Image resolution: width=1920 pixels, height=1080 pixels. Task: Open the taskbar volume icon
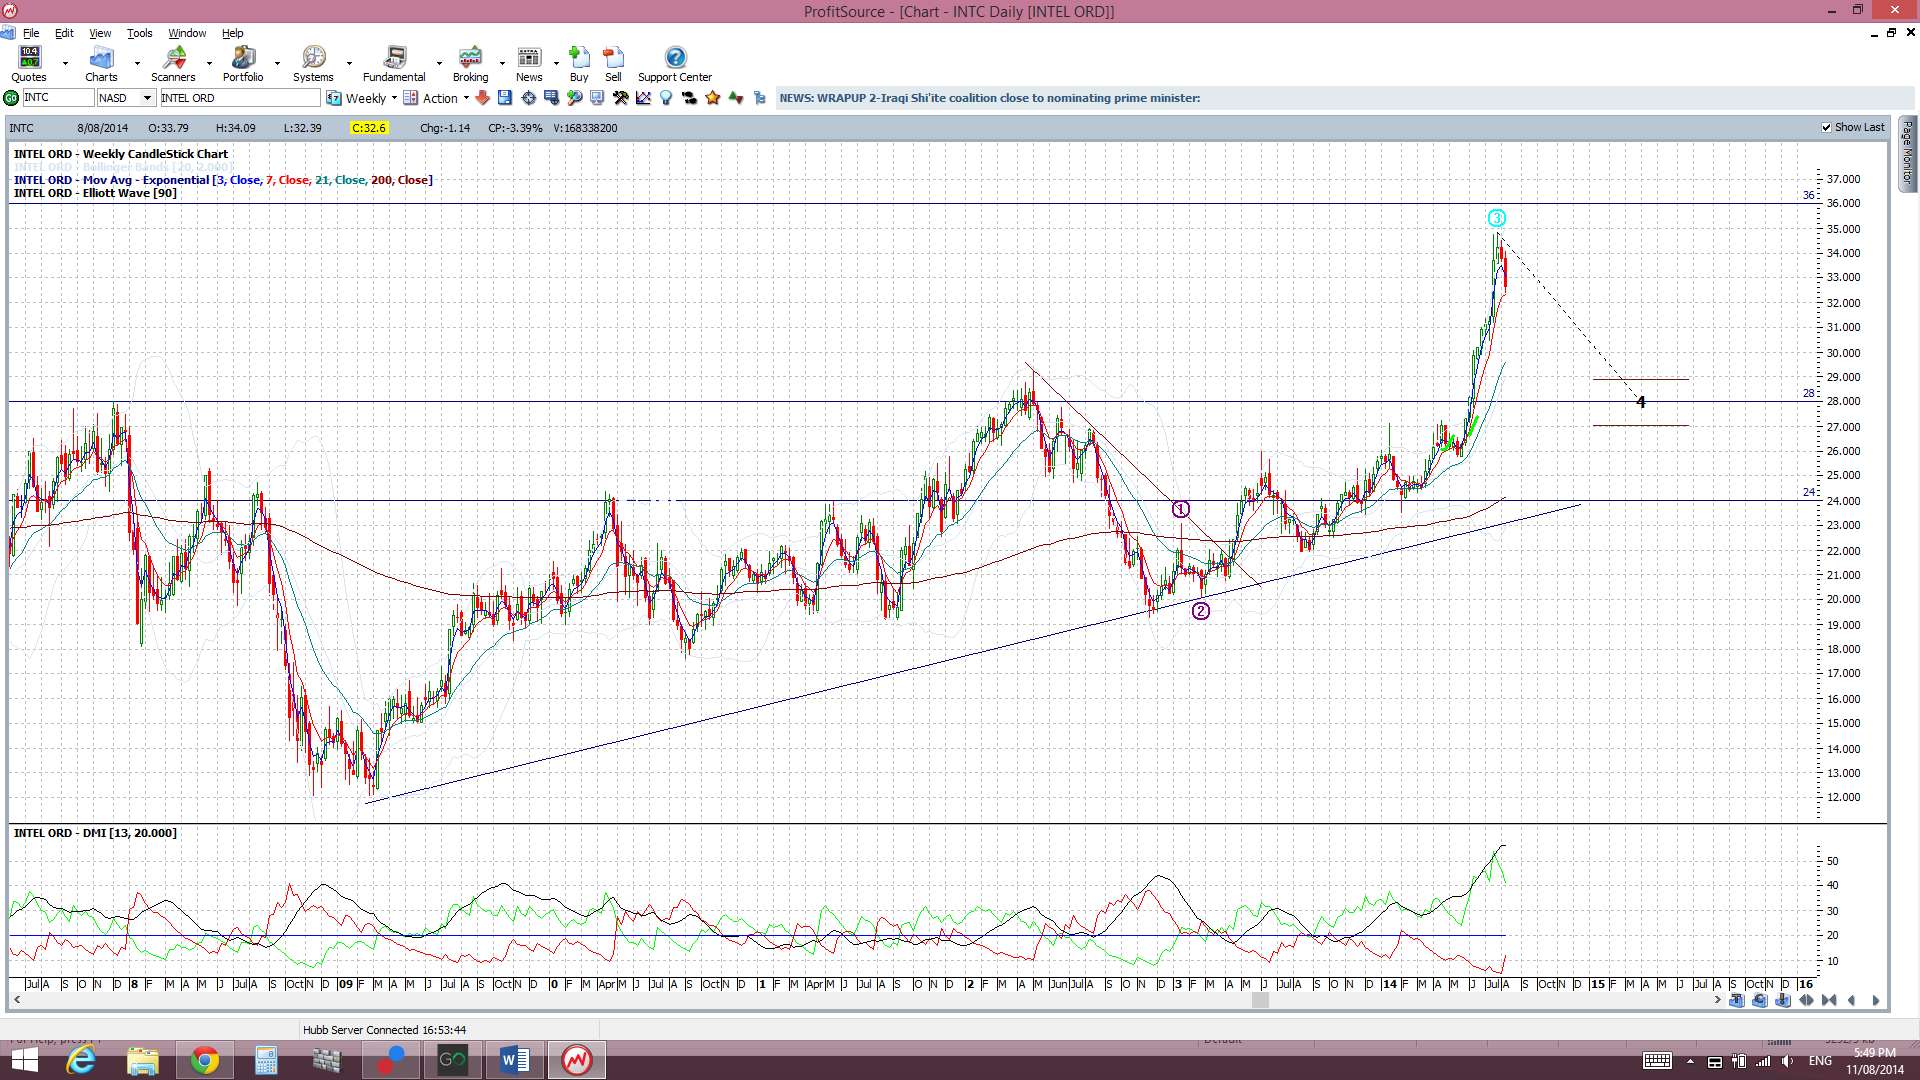1787,1061
